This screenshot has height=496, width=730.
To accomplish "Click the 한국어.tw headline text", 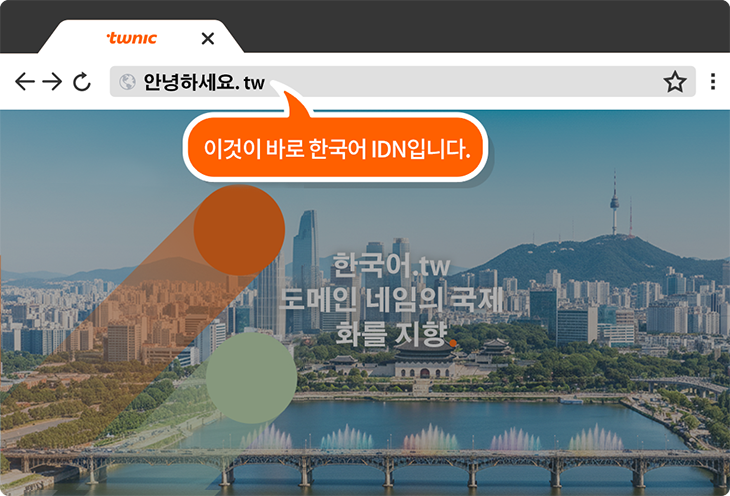I will pos(392,267).
